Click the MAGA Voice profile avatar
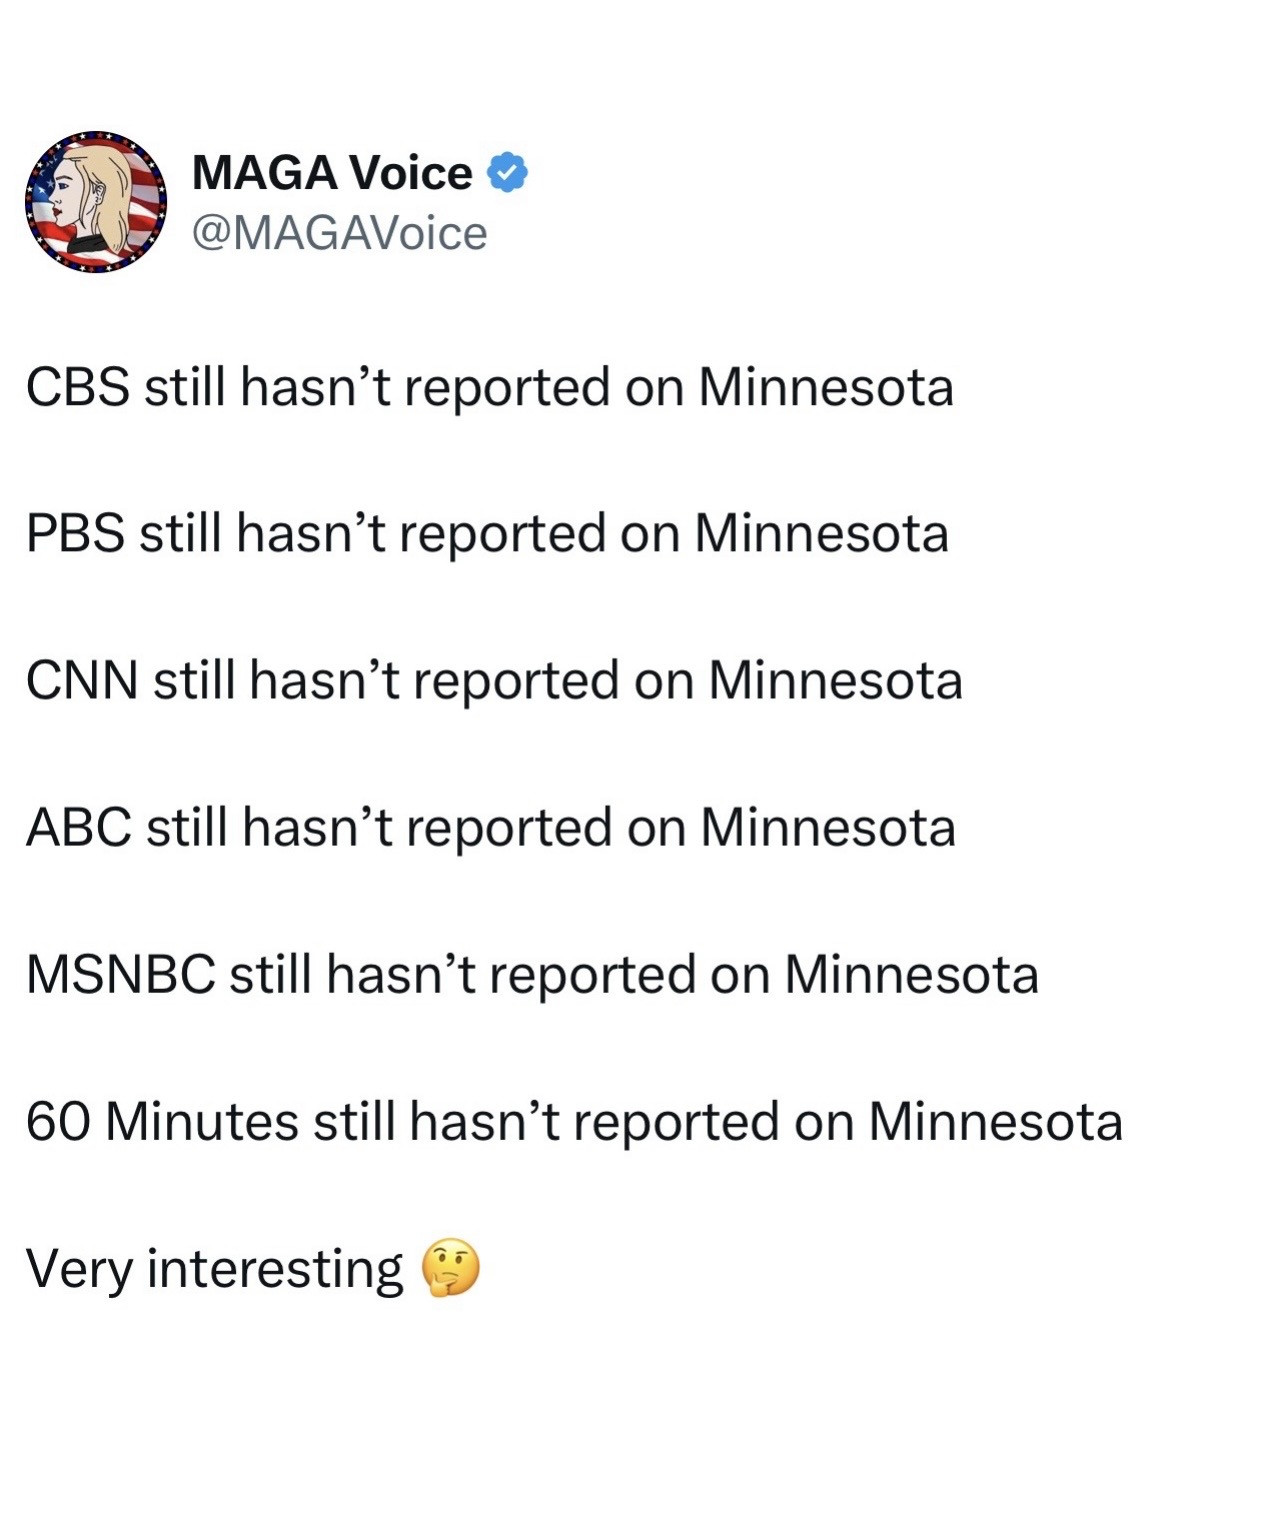1288x1532 pixels. (x=96, y=201)
